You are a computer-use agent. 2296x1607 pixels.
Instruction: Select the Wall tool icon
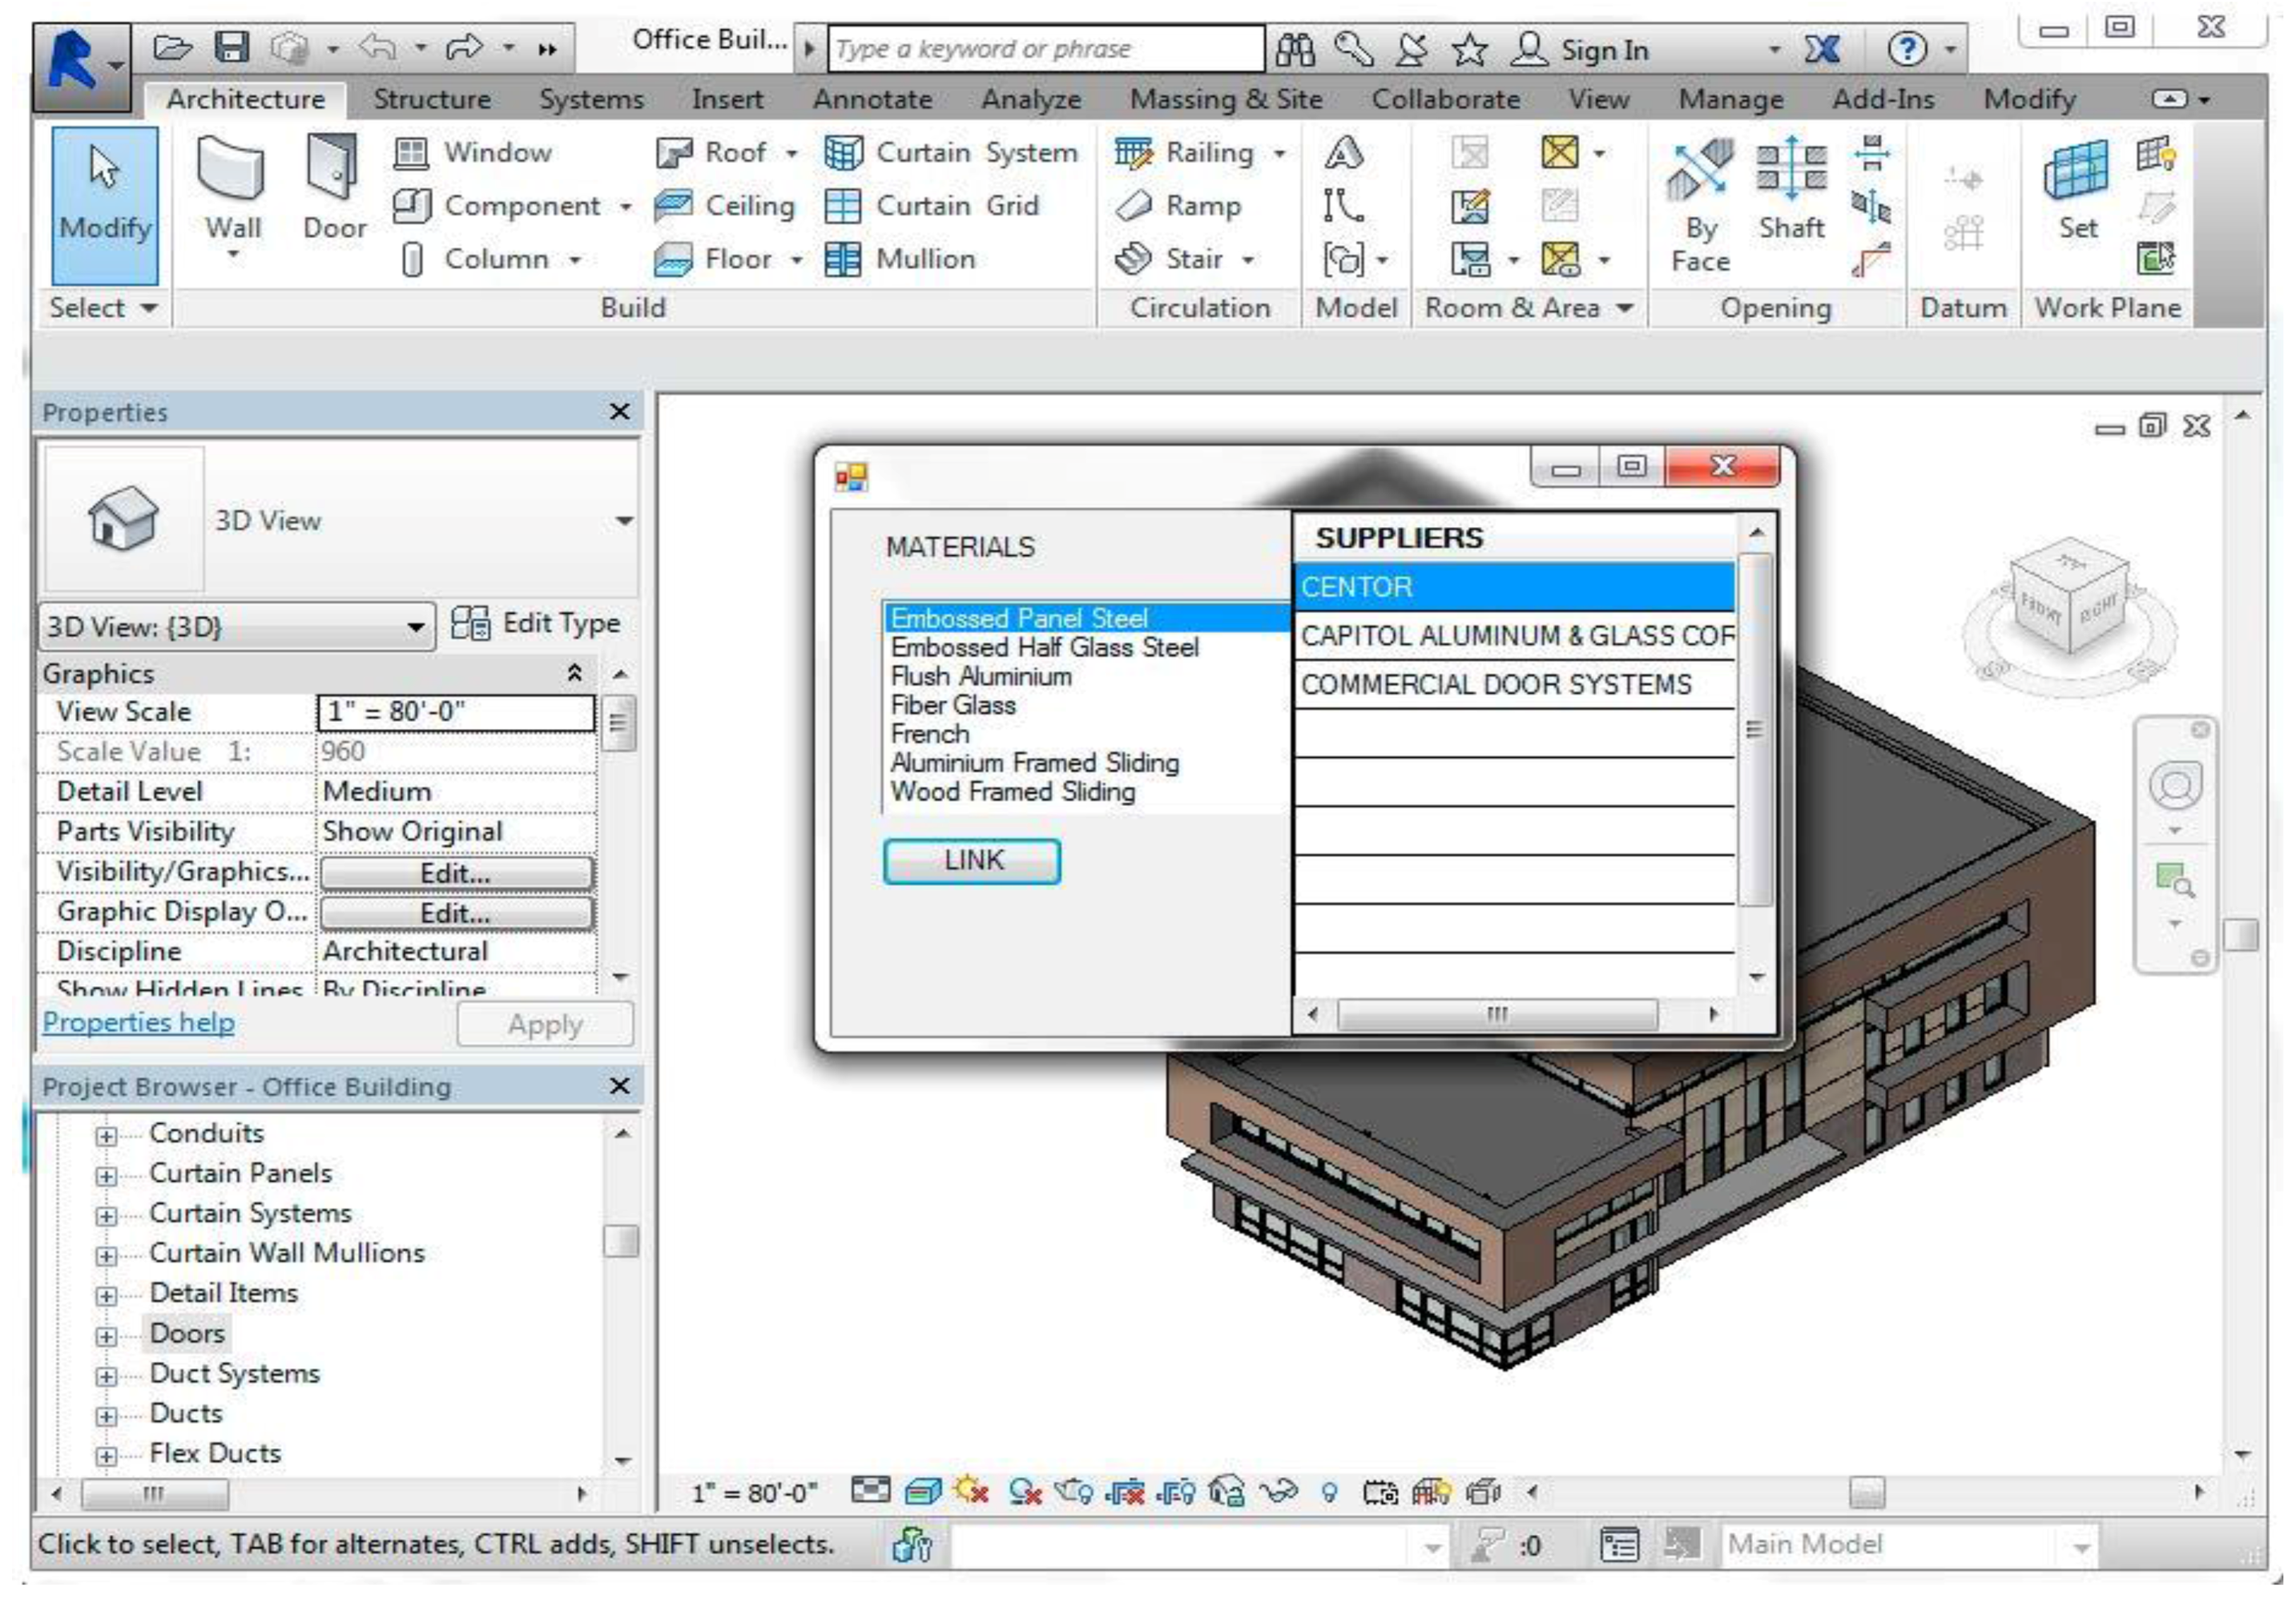[x=231, y=170]
